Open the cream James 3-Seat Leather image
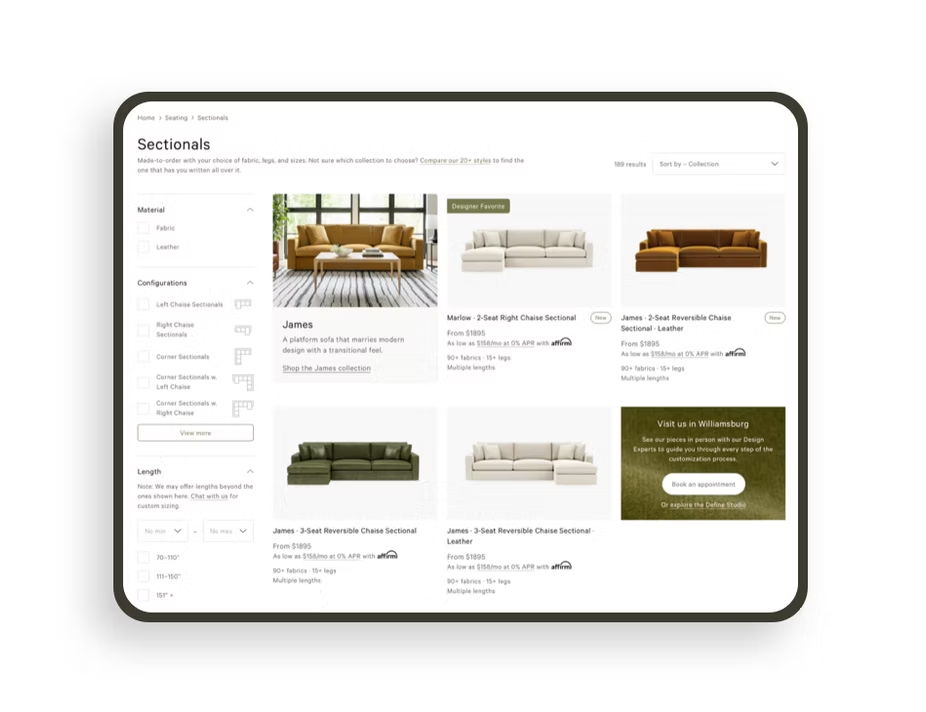The width and height of the screenshot is (926, 712). (529, 463)
